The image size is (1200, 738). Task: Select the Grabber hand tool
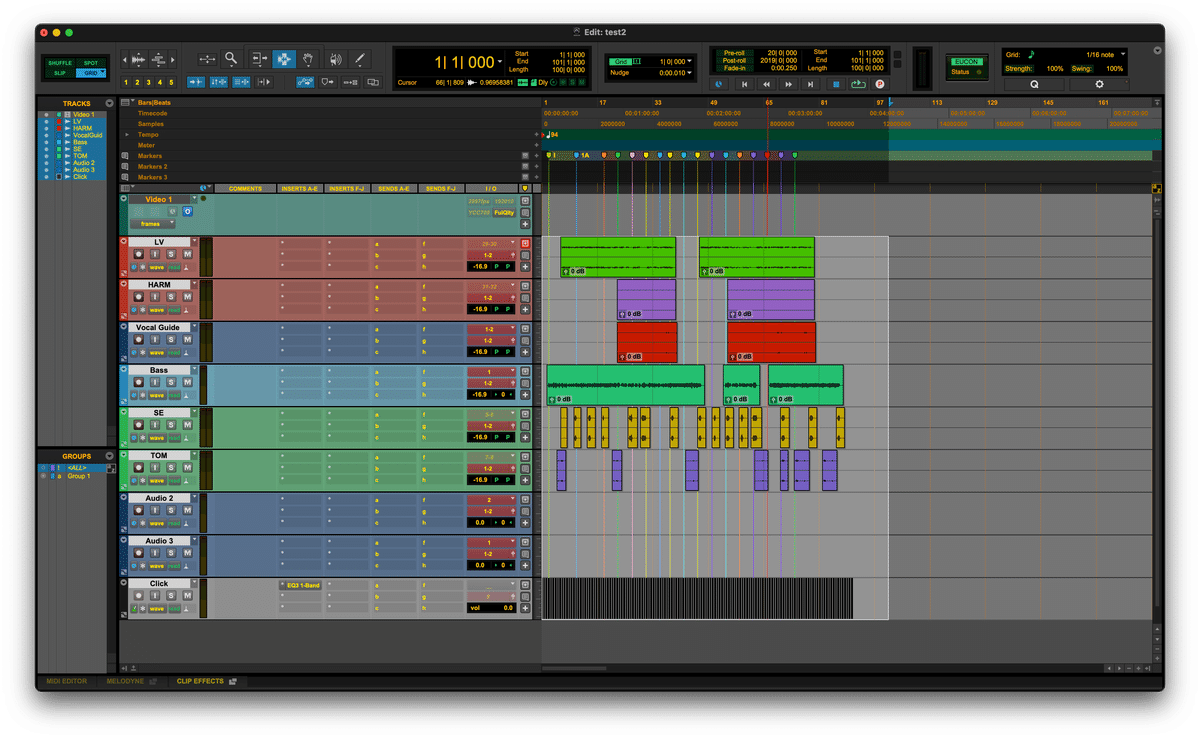tap(309, 59)
